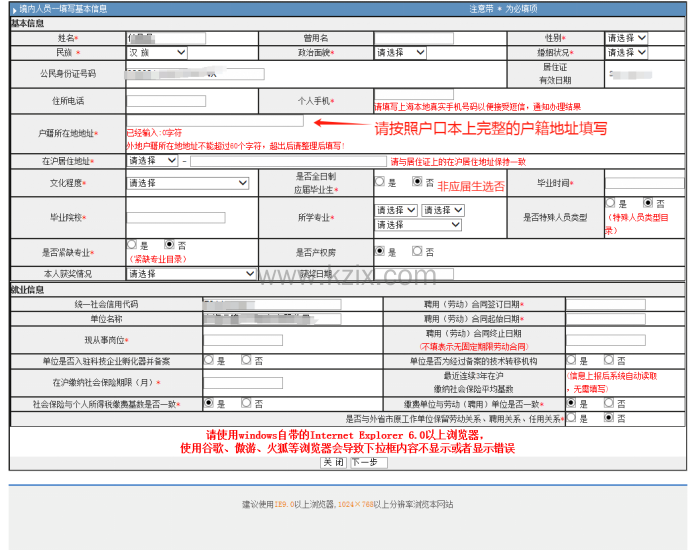Image resolution: width=693 pixels, height=551 pixels.
Task: Select 是 for 是否特殊人员类型
Action: click(610, 203)
